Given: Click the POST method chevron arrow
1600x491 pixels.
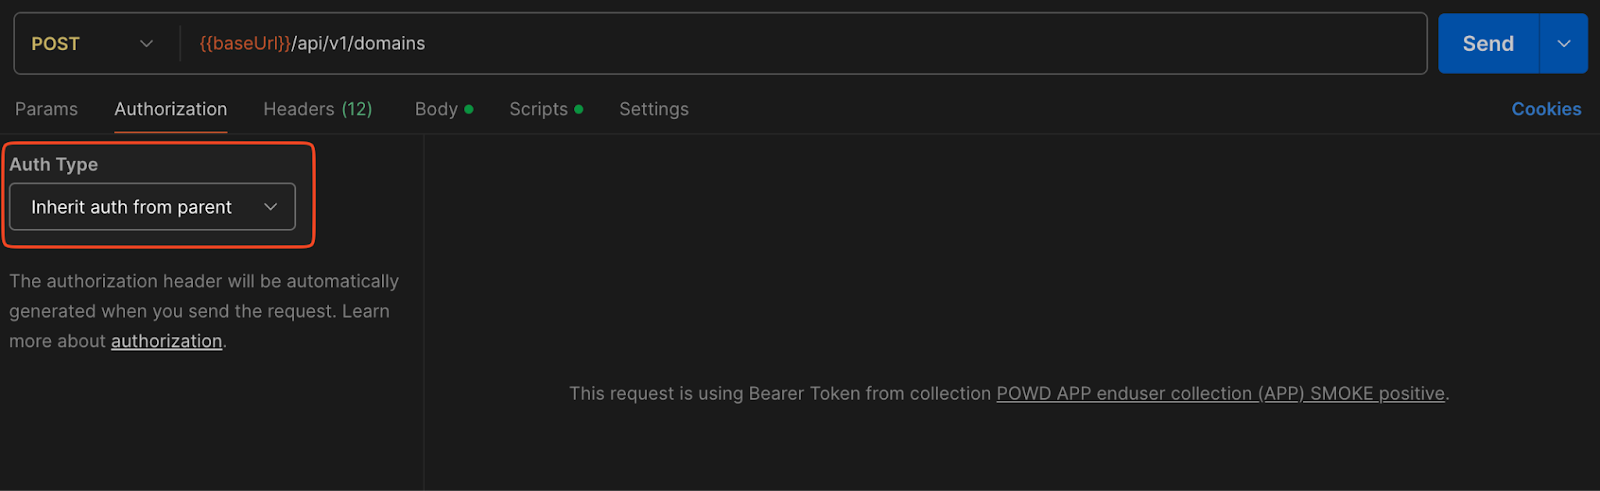Looking at the screenshot, I should (x=146, y=44).
